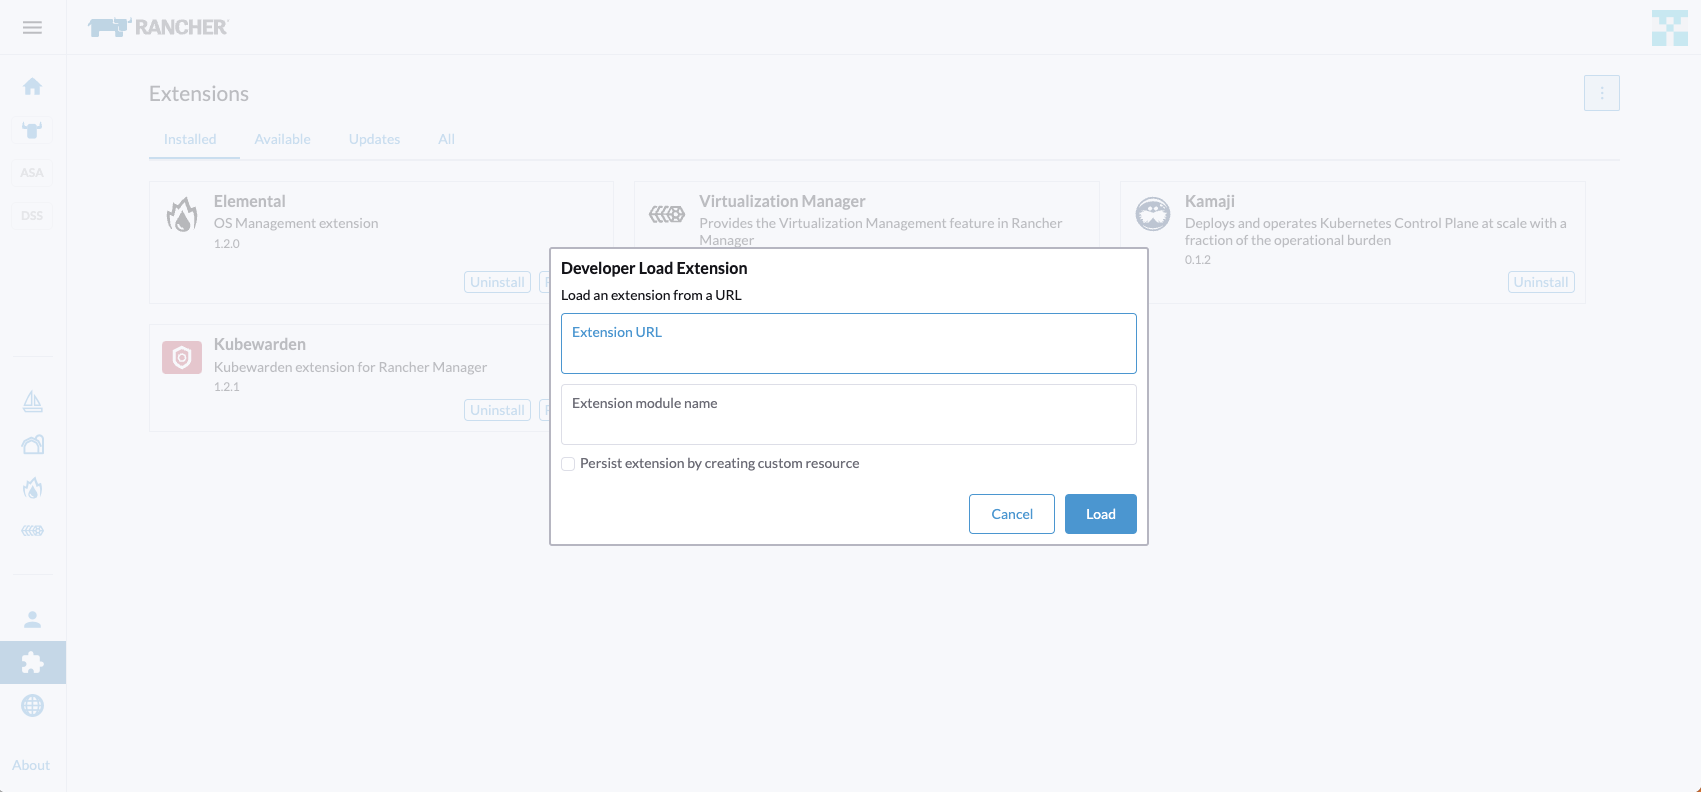Select the ASA cluster in sidebar
The width and height of the screenshot is (1701, 792).
(x=32, y=172)
